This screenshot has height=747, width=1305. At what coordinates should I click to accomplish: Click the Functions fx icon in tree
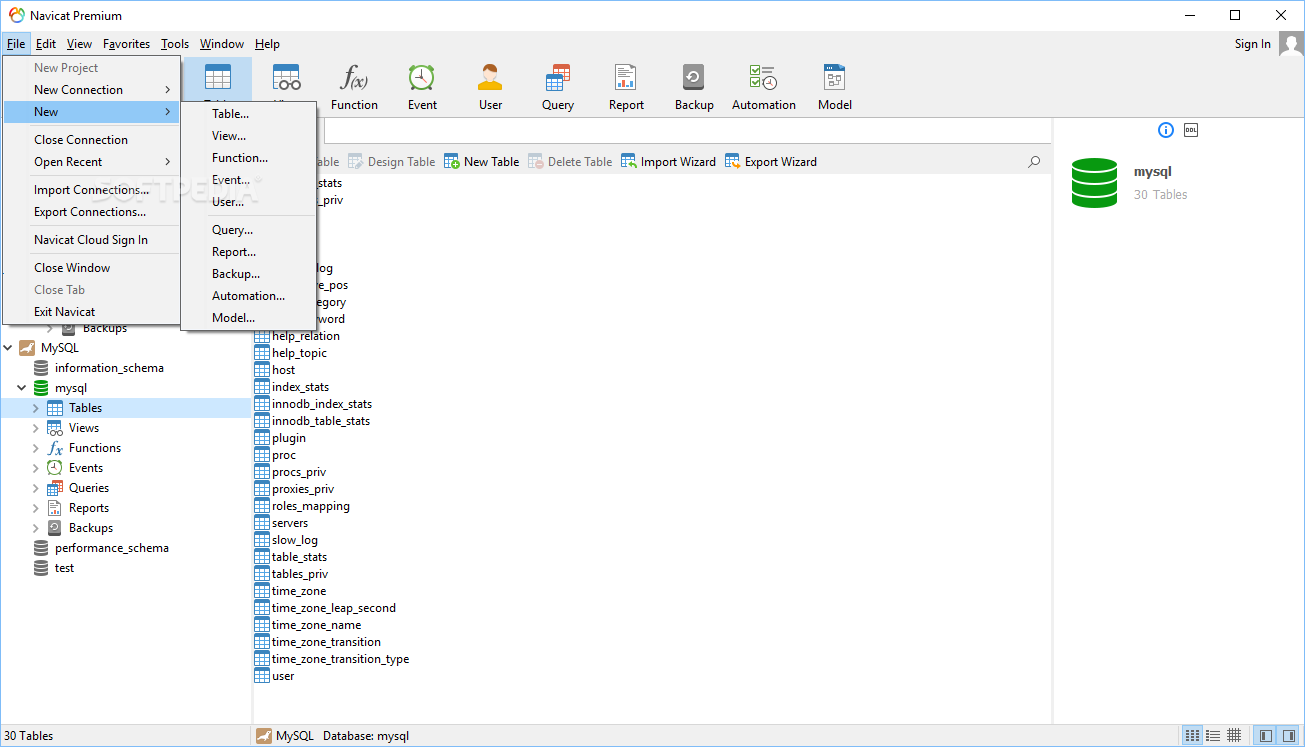pos(55,448)
